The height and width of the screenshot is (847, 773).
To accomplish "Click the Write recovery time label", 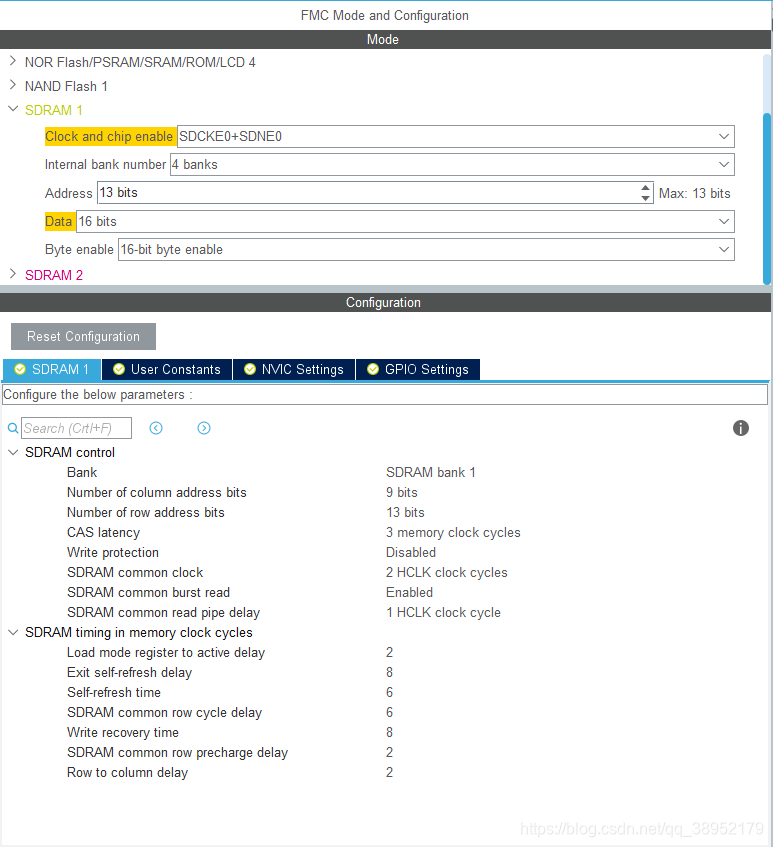I will 123,732.
